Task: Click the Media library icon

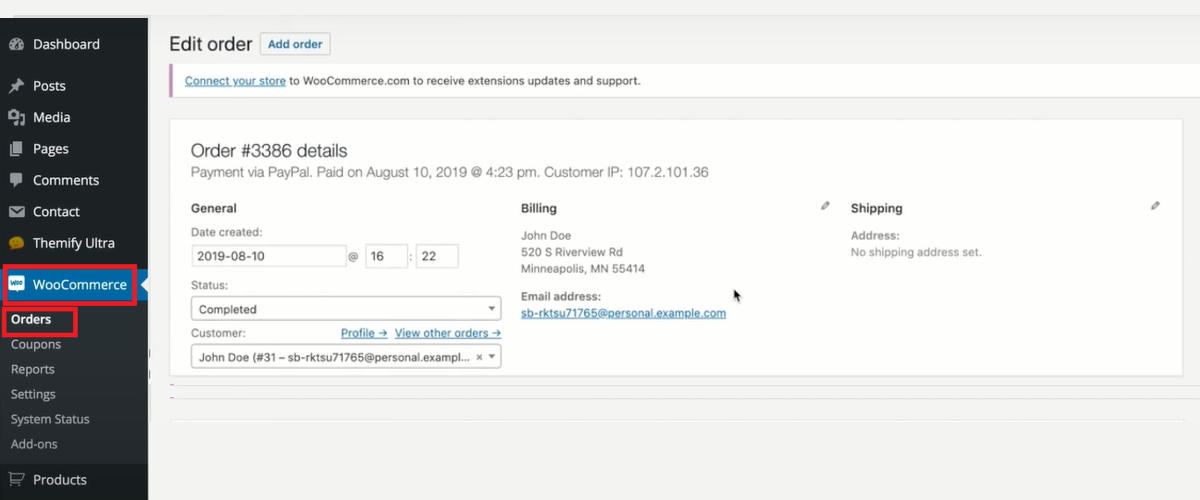Action: click(16, 117)
